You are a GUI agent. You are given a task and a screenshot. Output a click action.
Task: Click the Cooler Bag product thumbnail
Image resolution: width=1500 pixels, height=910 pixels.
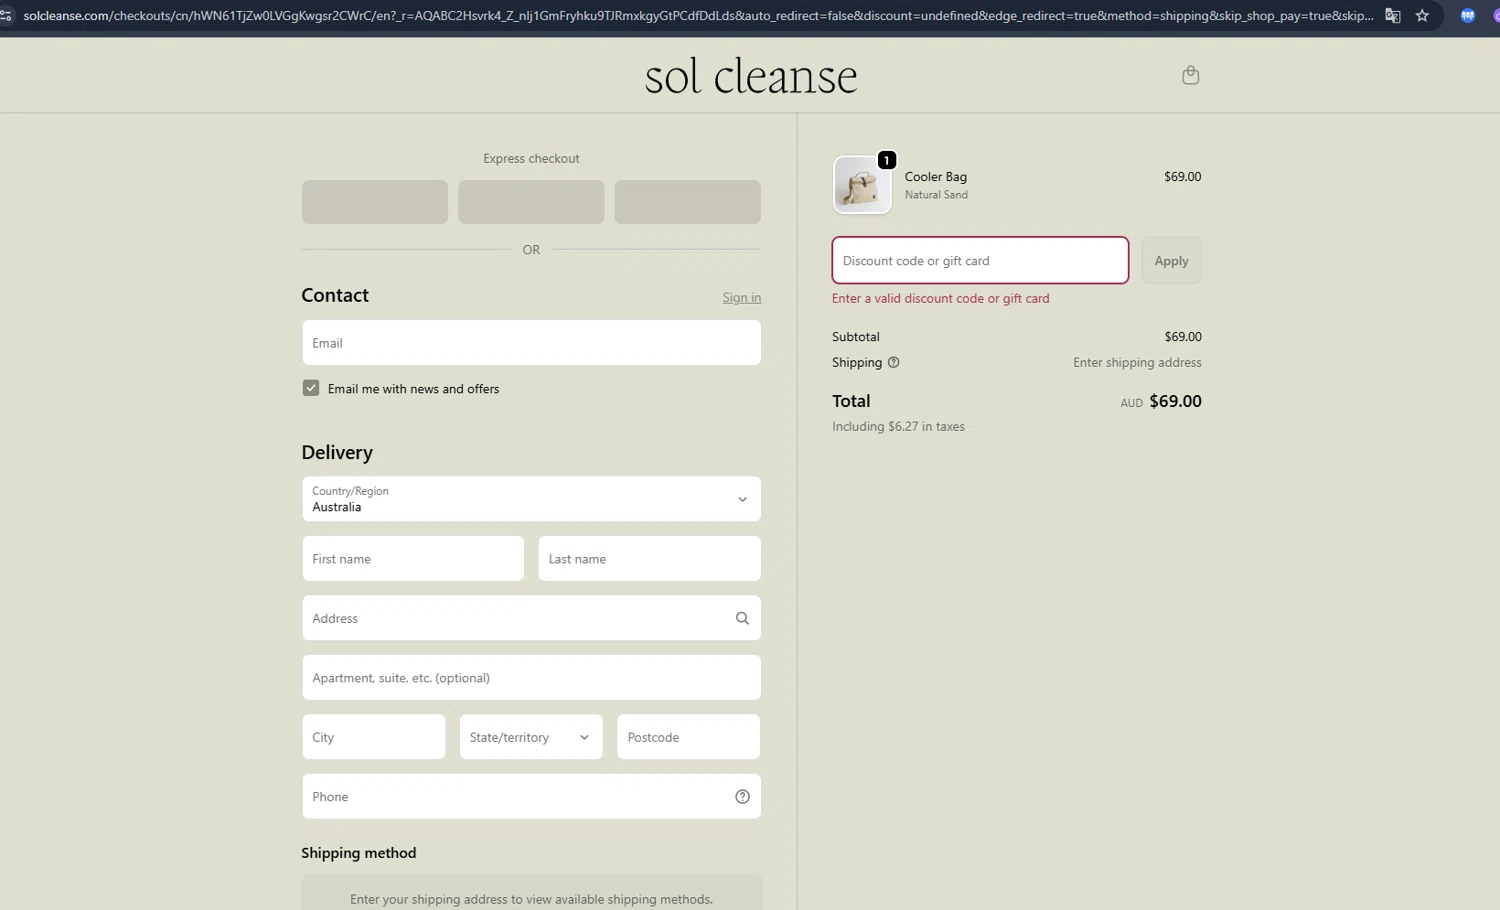point(862,185)
